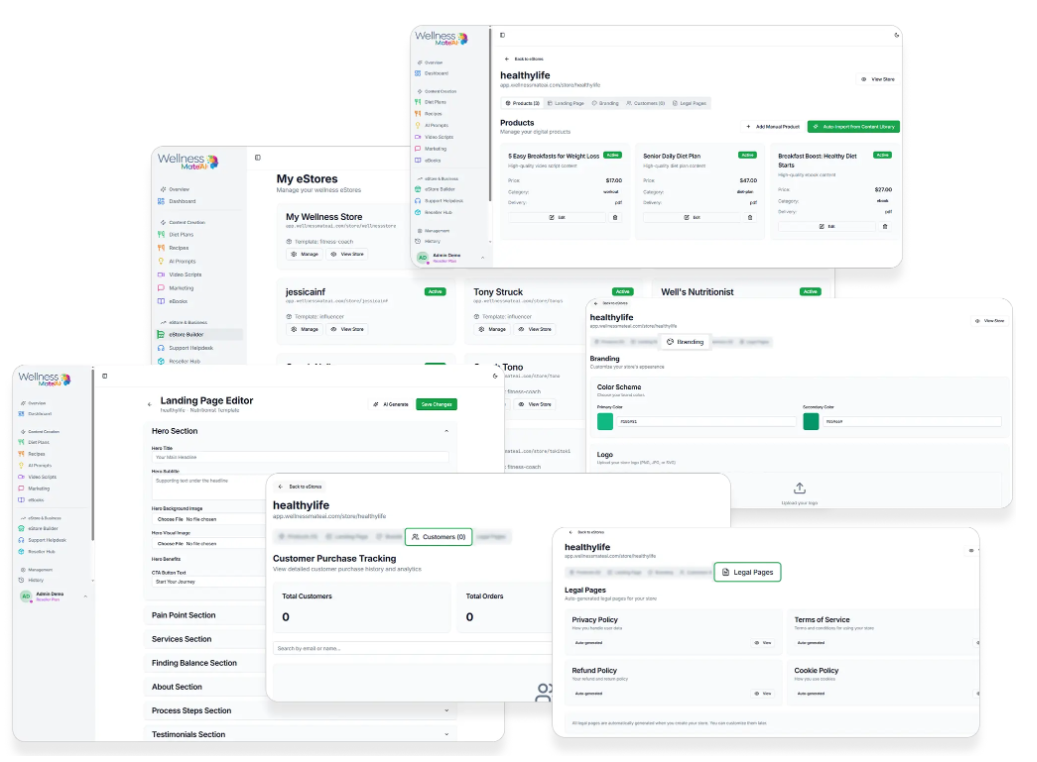Screen dimensions: 1037x762
Task: Click the Secondary Color swatch
Action: (811, 421)
